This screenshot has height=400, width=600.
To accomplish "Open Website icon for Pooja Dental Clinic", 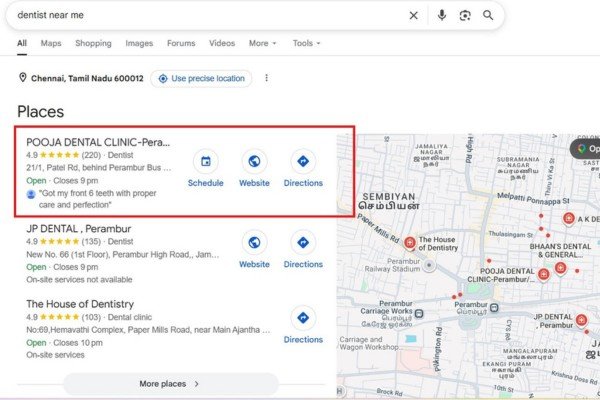I will point(254,161).
